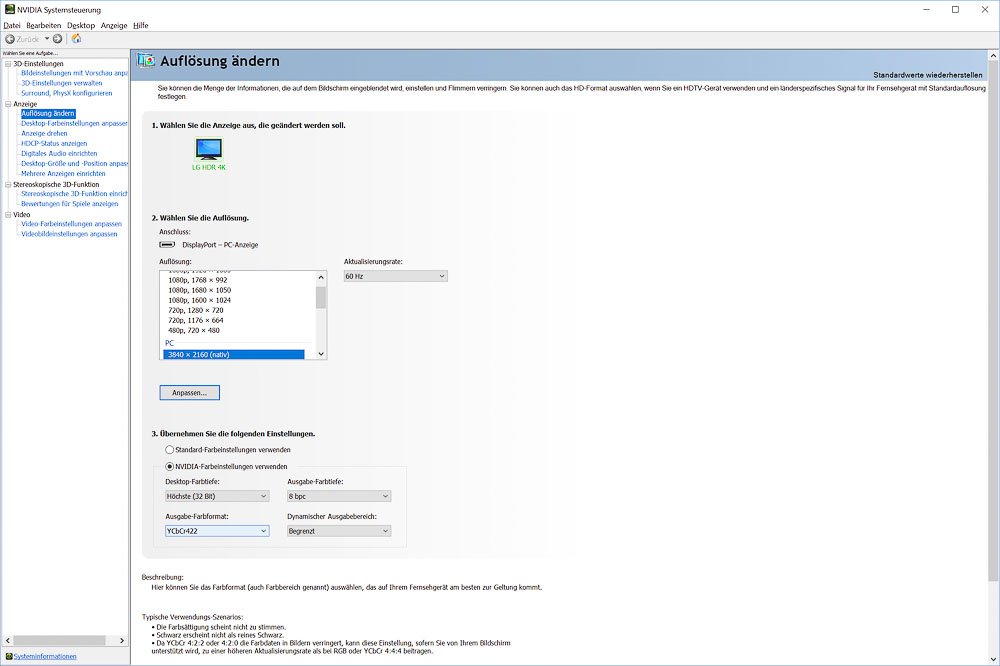Open Bewertungen für Spiele anzeigen
This screenshot has height=666, width=1000.
pos(70,204)
